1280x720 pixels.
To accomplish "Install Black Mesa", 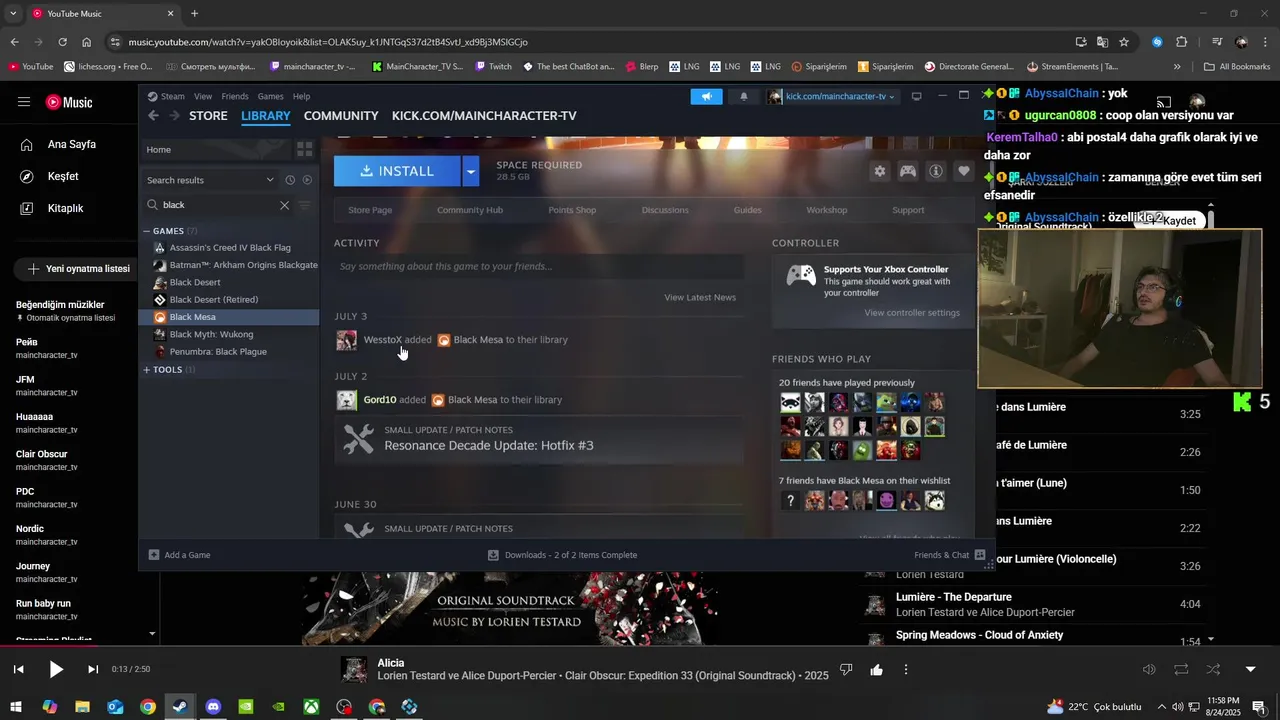I will 397,171.
